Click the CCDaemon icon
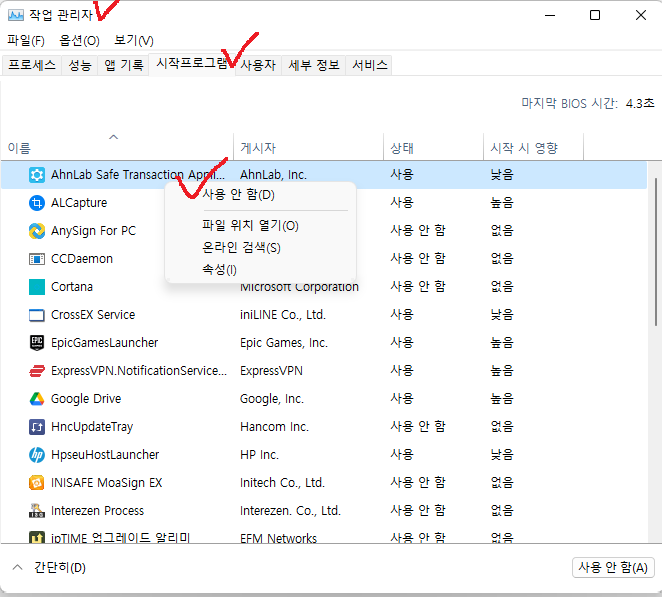662x597 pixels. tap(37, 259)
